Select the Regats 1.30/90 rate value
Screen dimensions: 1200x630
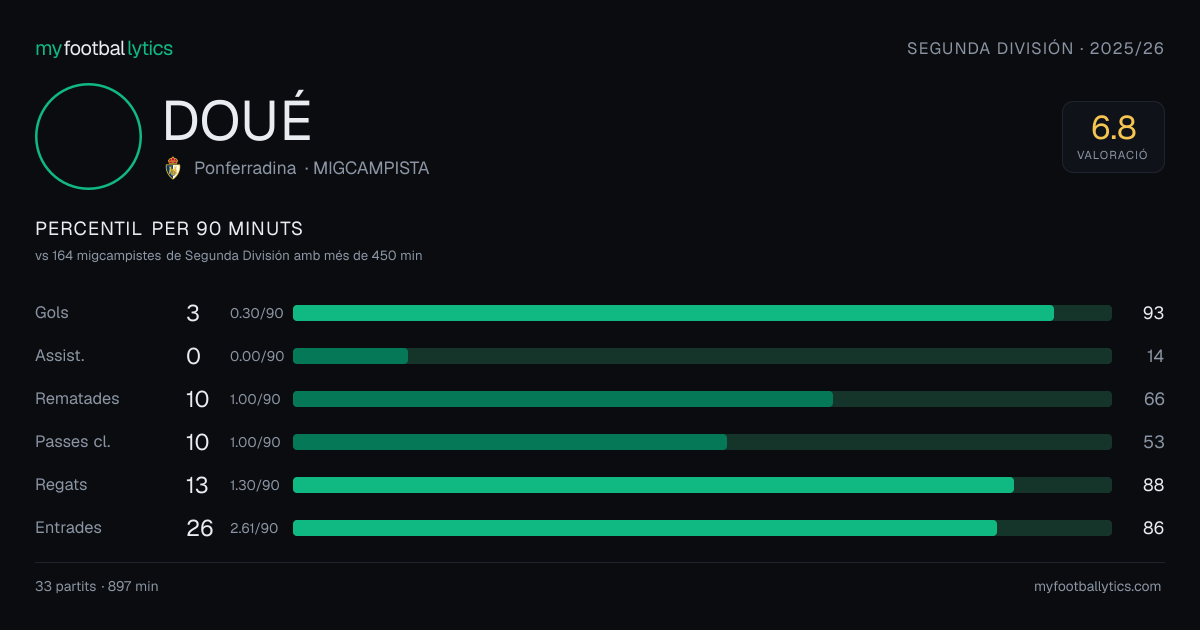pos(255,485)
